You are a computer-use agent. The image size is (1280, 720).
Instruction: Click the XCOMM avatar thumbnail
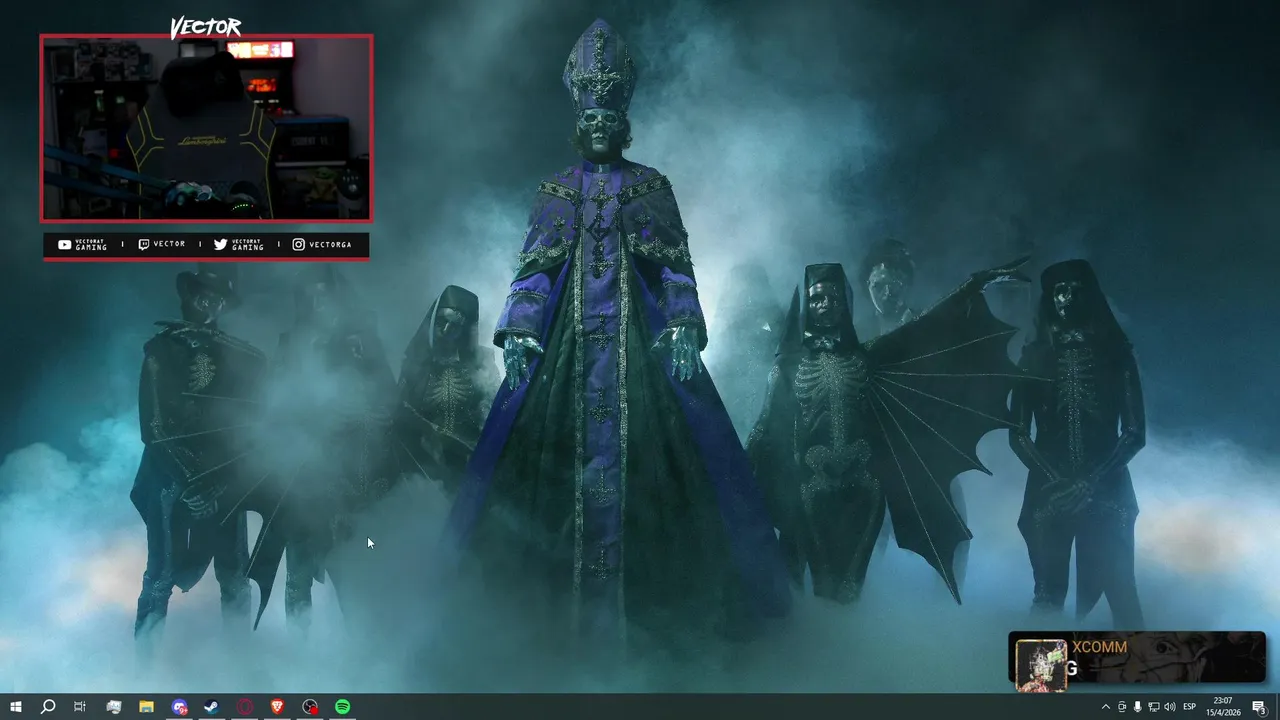click(x=1041, y=665)
